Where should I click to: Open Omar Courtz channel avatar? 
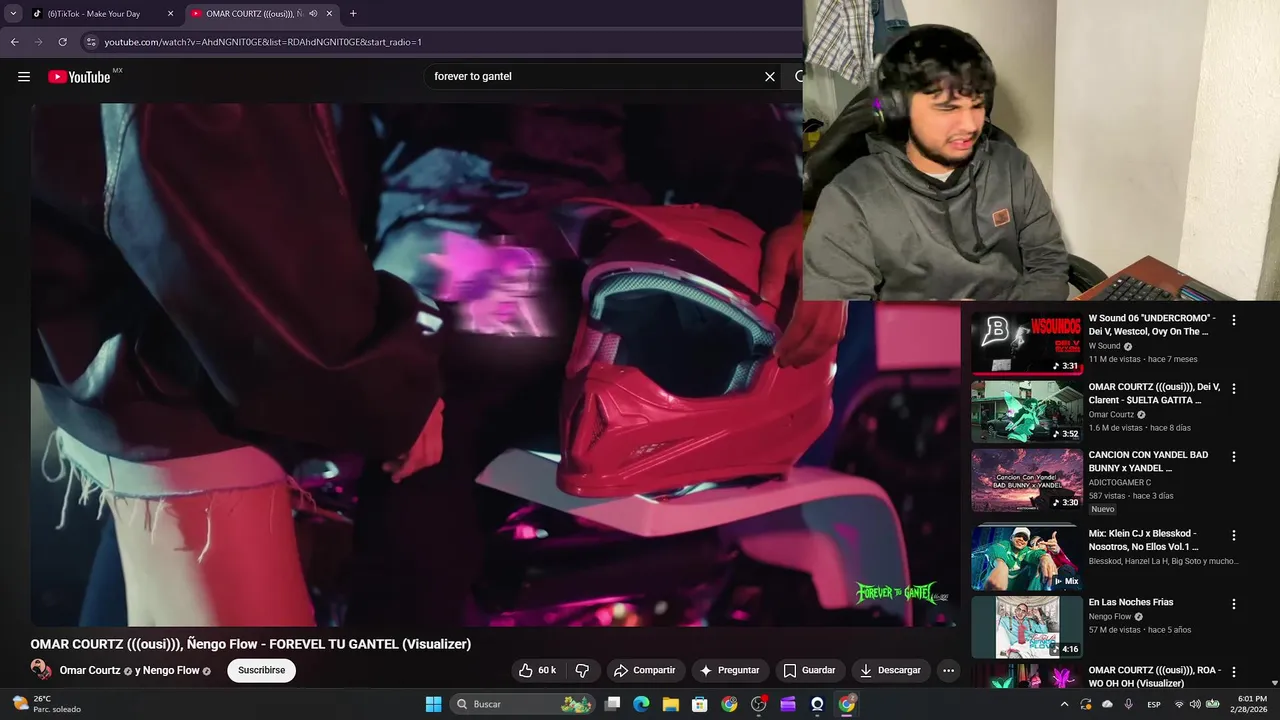tap(41, 670)
